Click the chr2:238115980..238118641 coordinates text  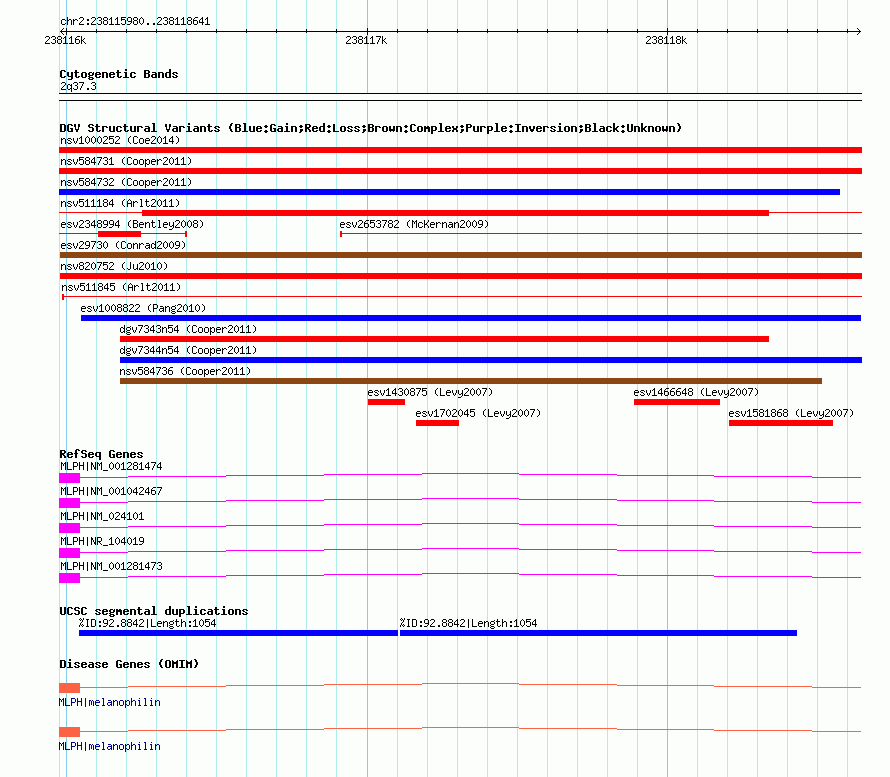(135, 21)
